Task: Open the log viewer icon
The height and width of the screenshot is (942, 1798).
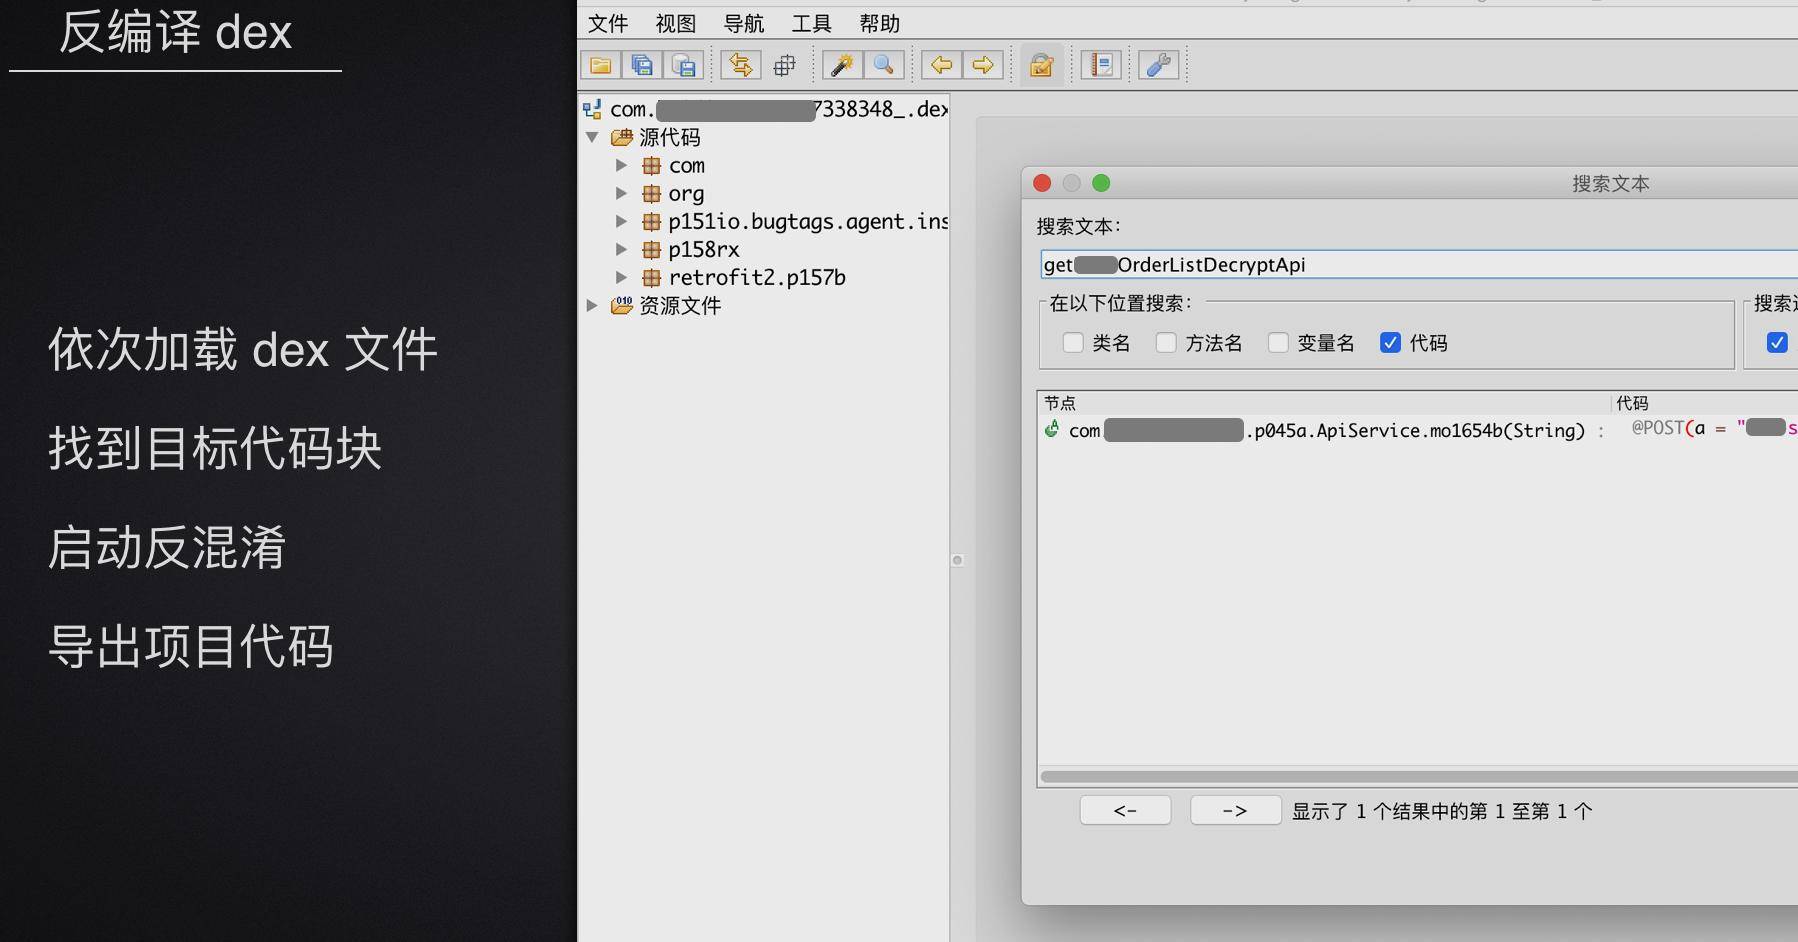Action: pos(1101,66)
